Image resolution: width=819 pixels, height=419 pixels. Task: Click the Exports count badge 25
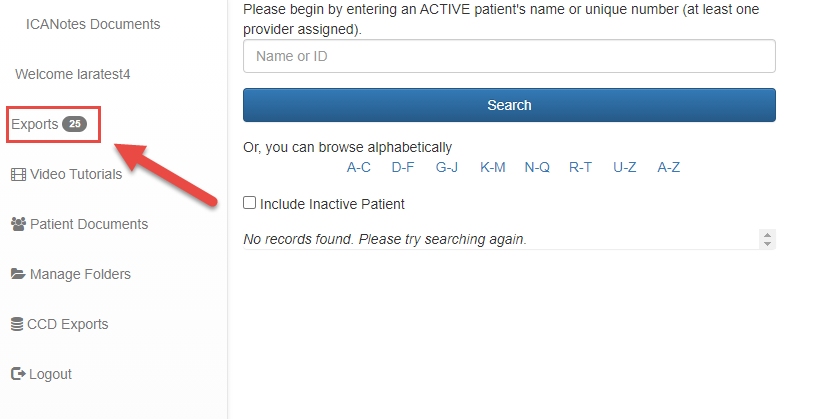point(76,124)
